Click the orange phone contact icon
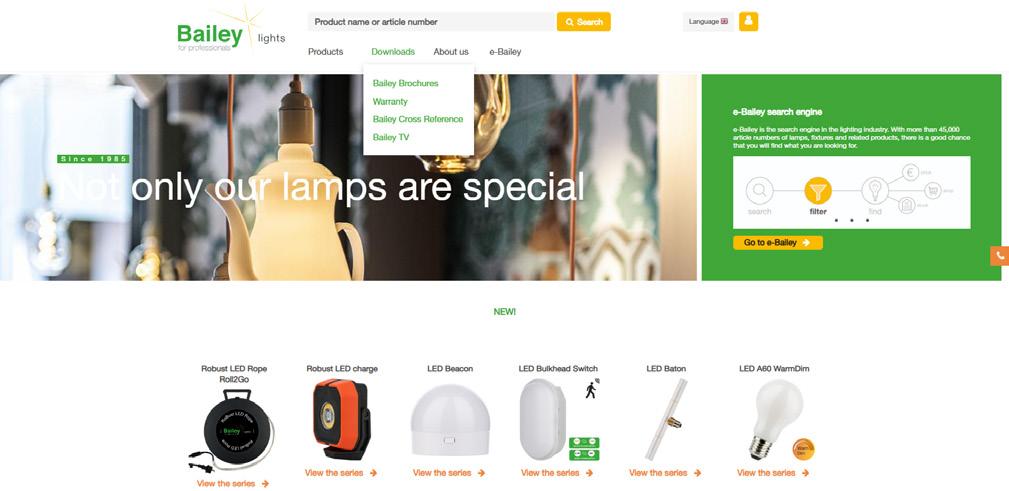The width and height of the screenshot is (1009, 491). 999,255
